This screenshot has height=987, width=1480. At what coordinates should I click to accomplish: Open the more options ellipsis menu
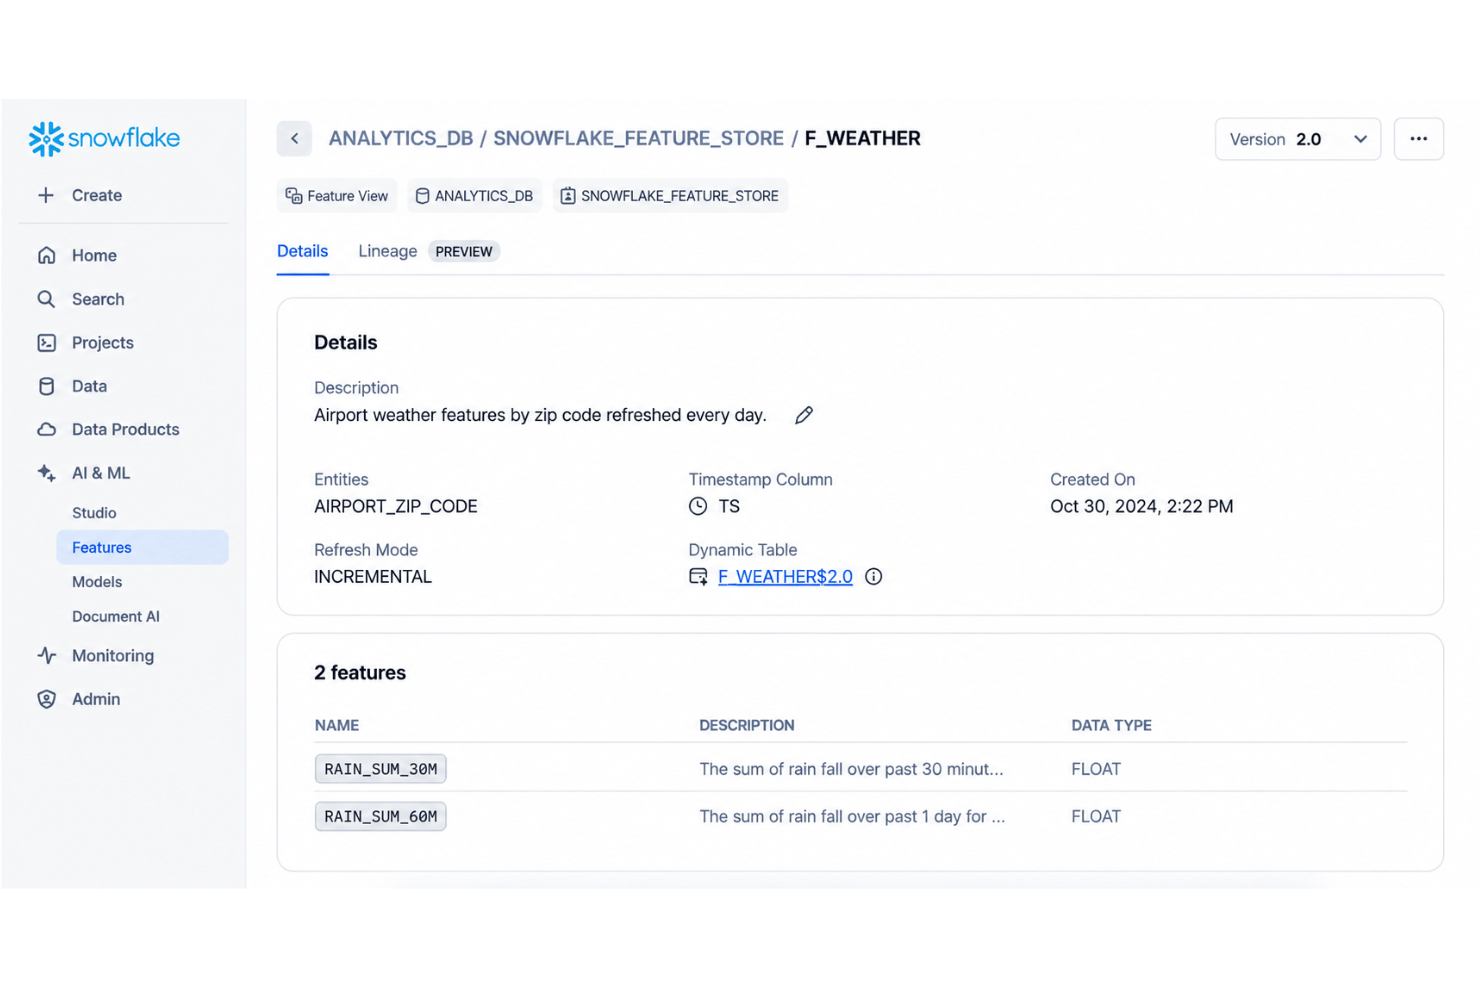pyautogui.click(x=1418, y=139)
